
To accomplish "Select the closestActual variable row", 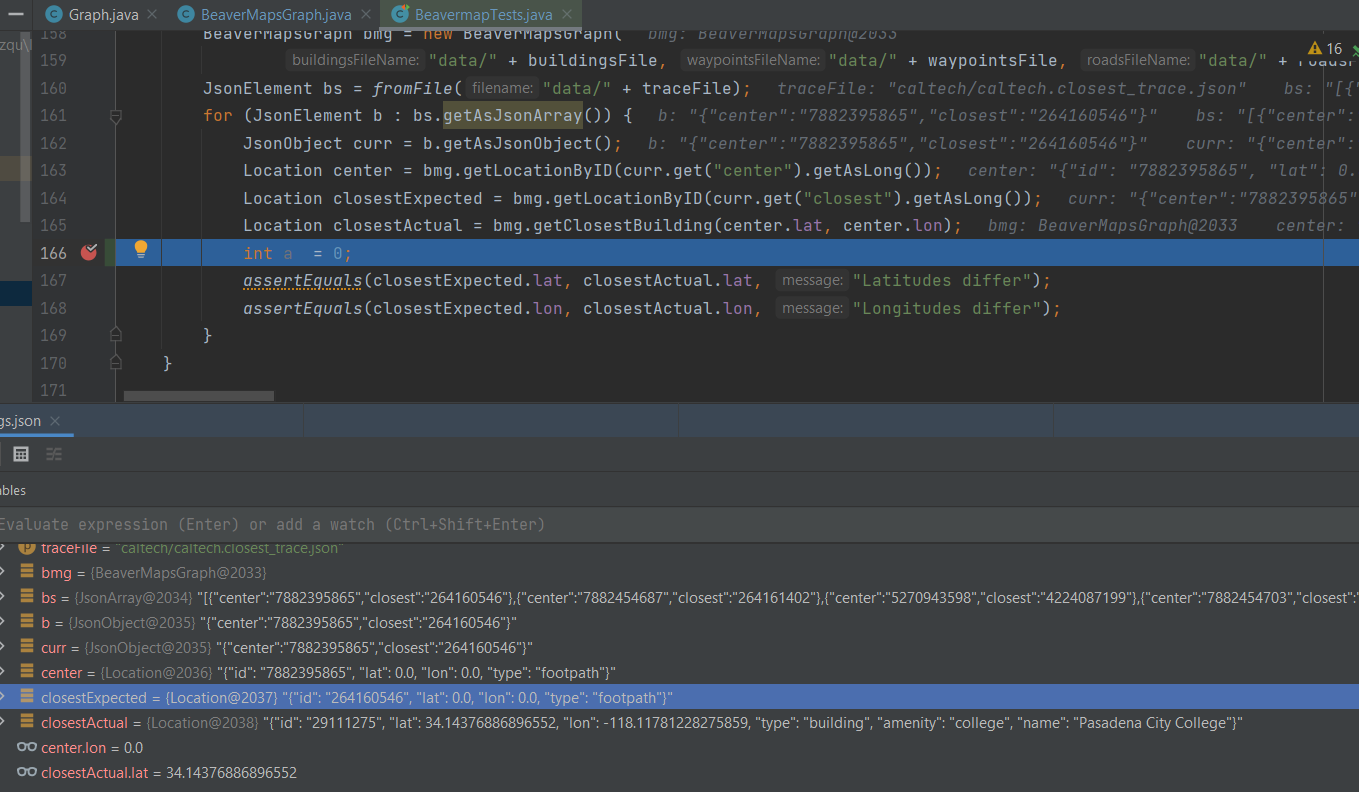I will pos(84,723).
